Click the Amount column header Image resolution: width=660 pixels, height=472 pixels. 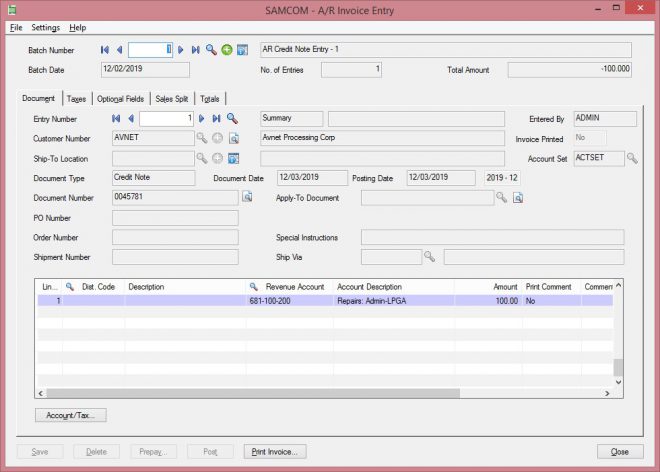[487, 287]
